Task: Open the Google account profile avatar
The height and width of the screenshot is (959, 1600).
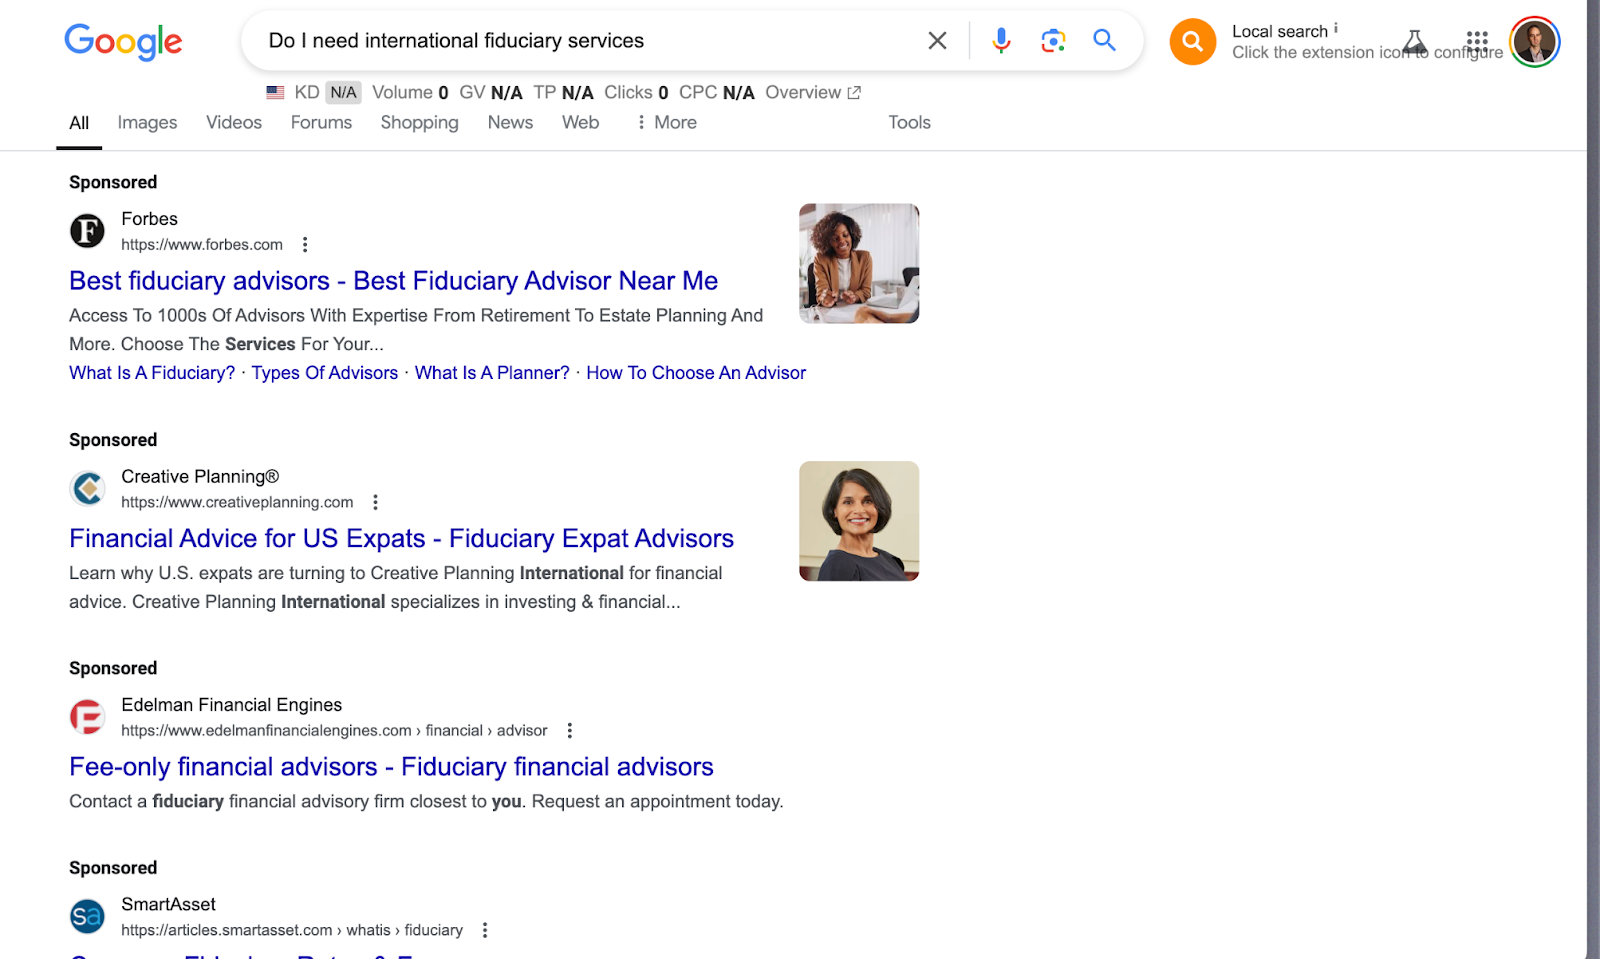Action: 1535,42
